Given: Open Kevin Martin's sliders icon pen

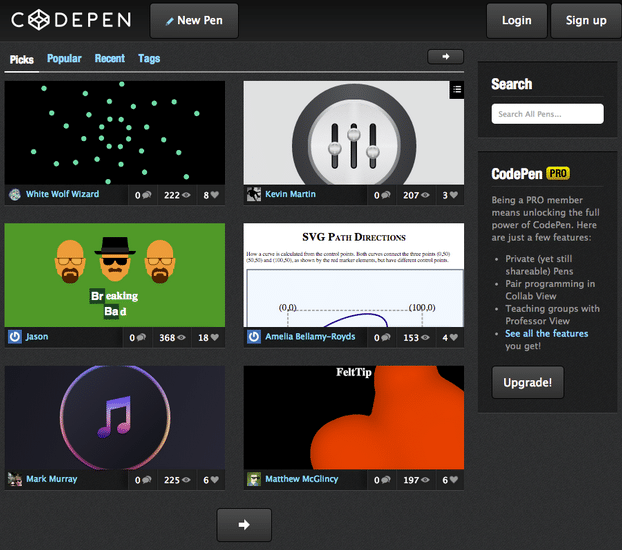Looking at the screenshot, I should [354, 133].
